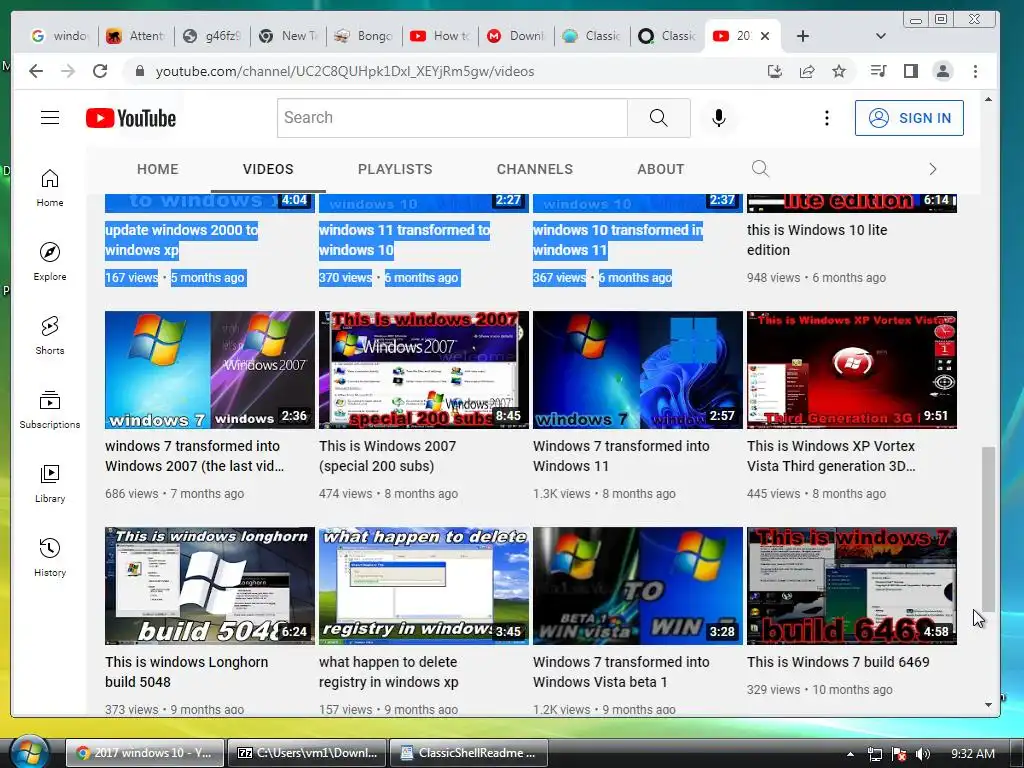Show hidden system tray icons

[x=850, y=753]
